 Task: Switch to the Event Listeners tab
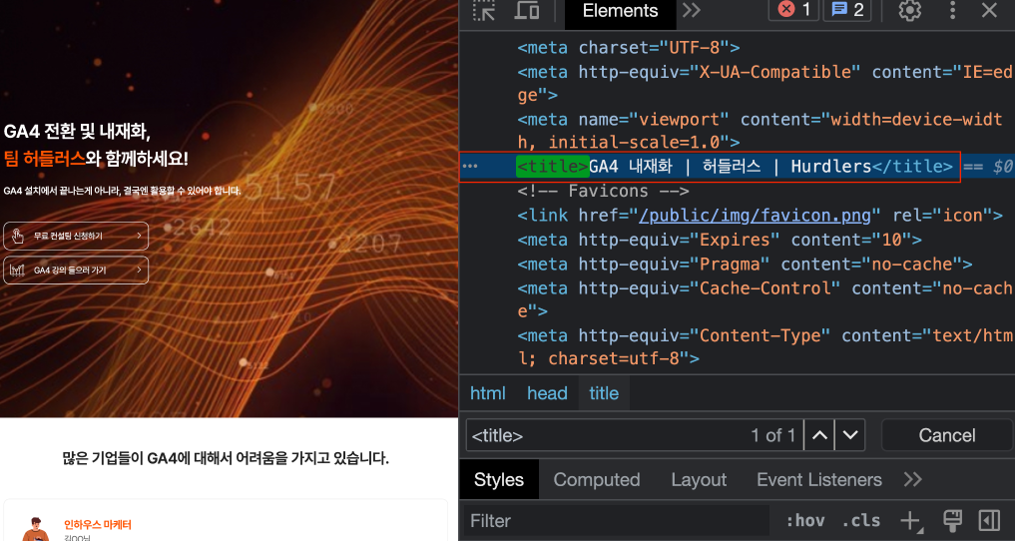819,480
